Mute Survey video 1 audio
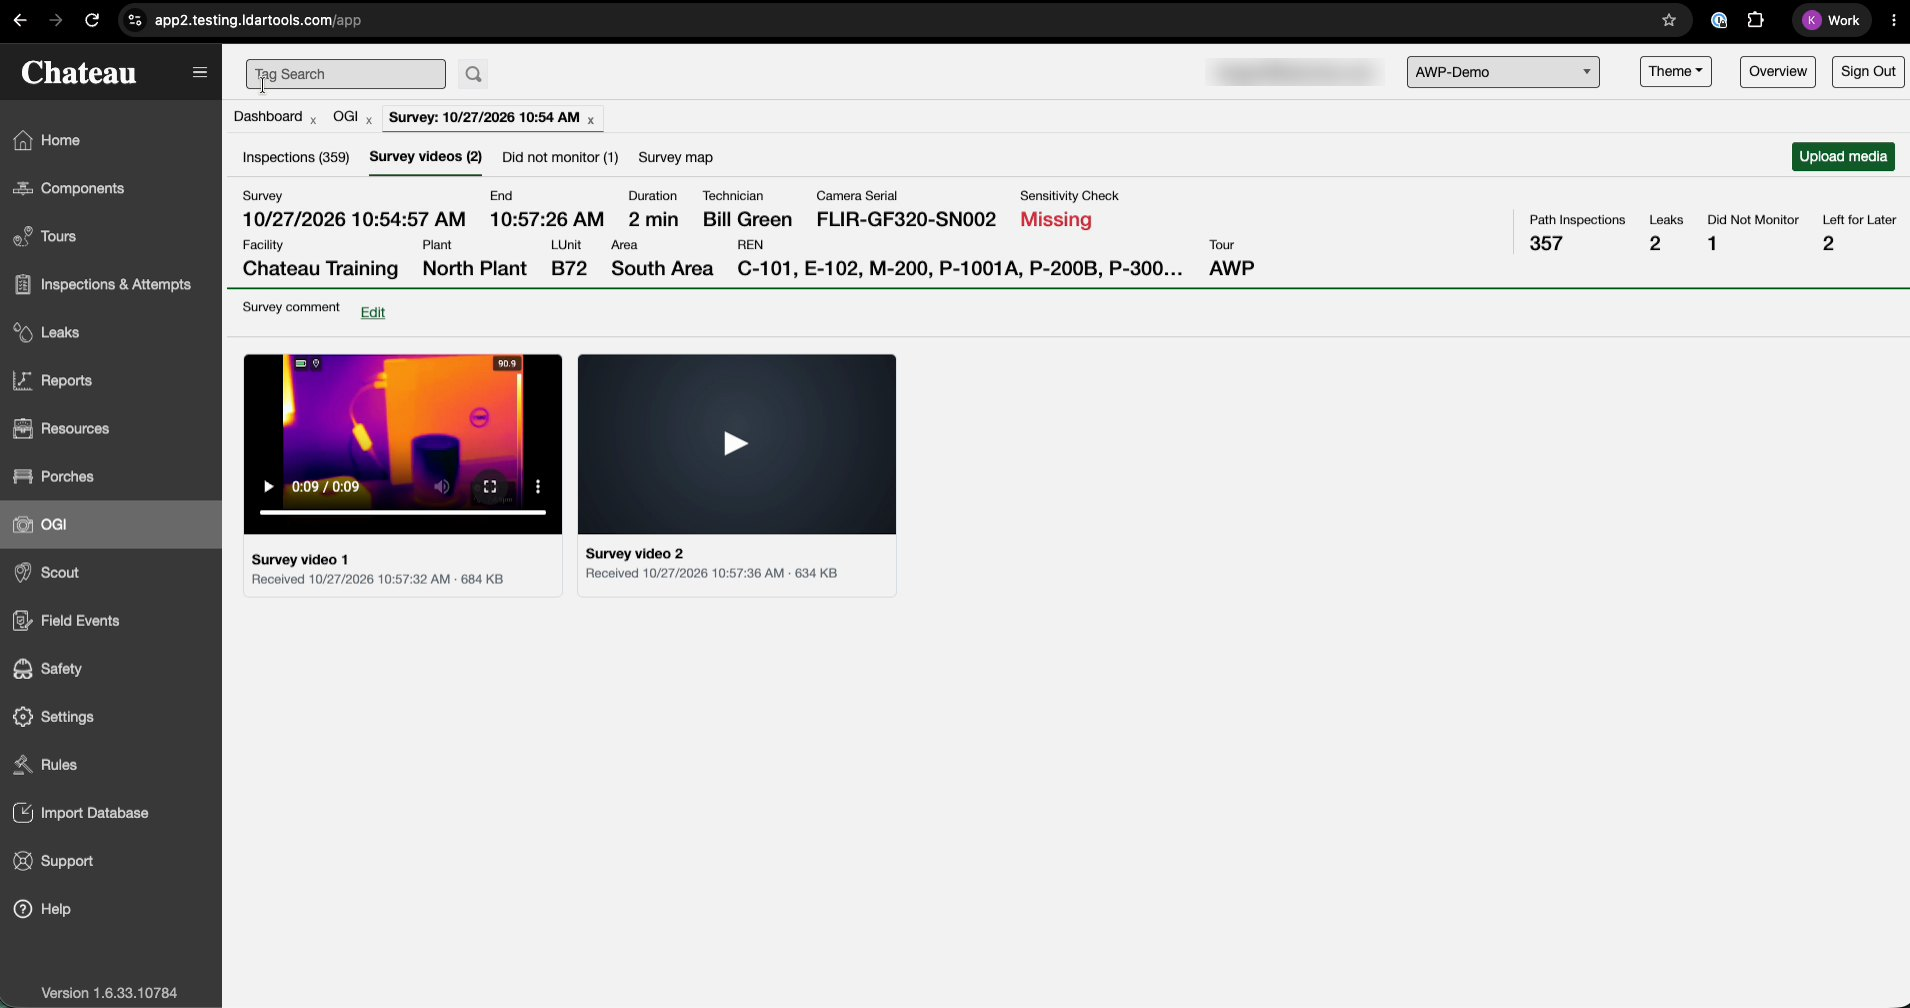The width and height of the screenshot is (1910, 1008). 441,487
